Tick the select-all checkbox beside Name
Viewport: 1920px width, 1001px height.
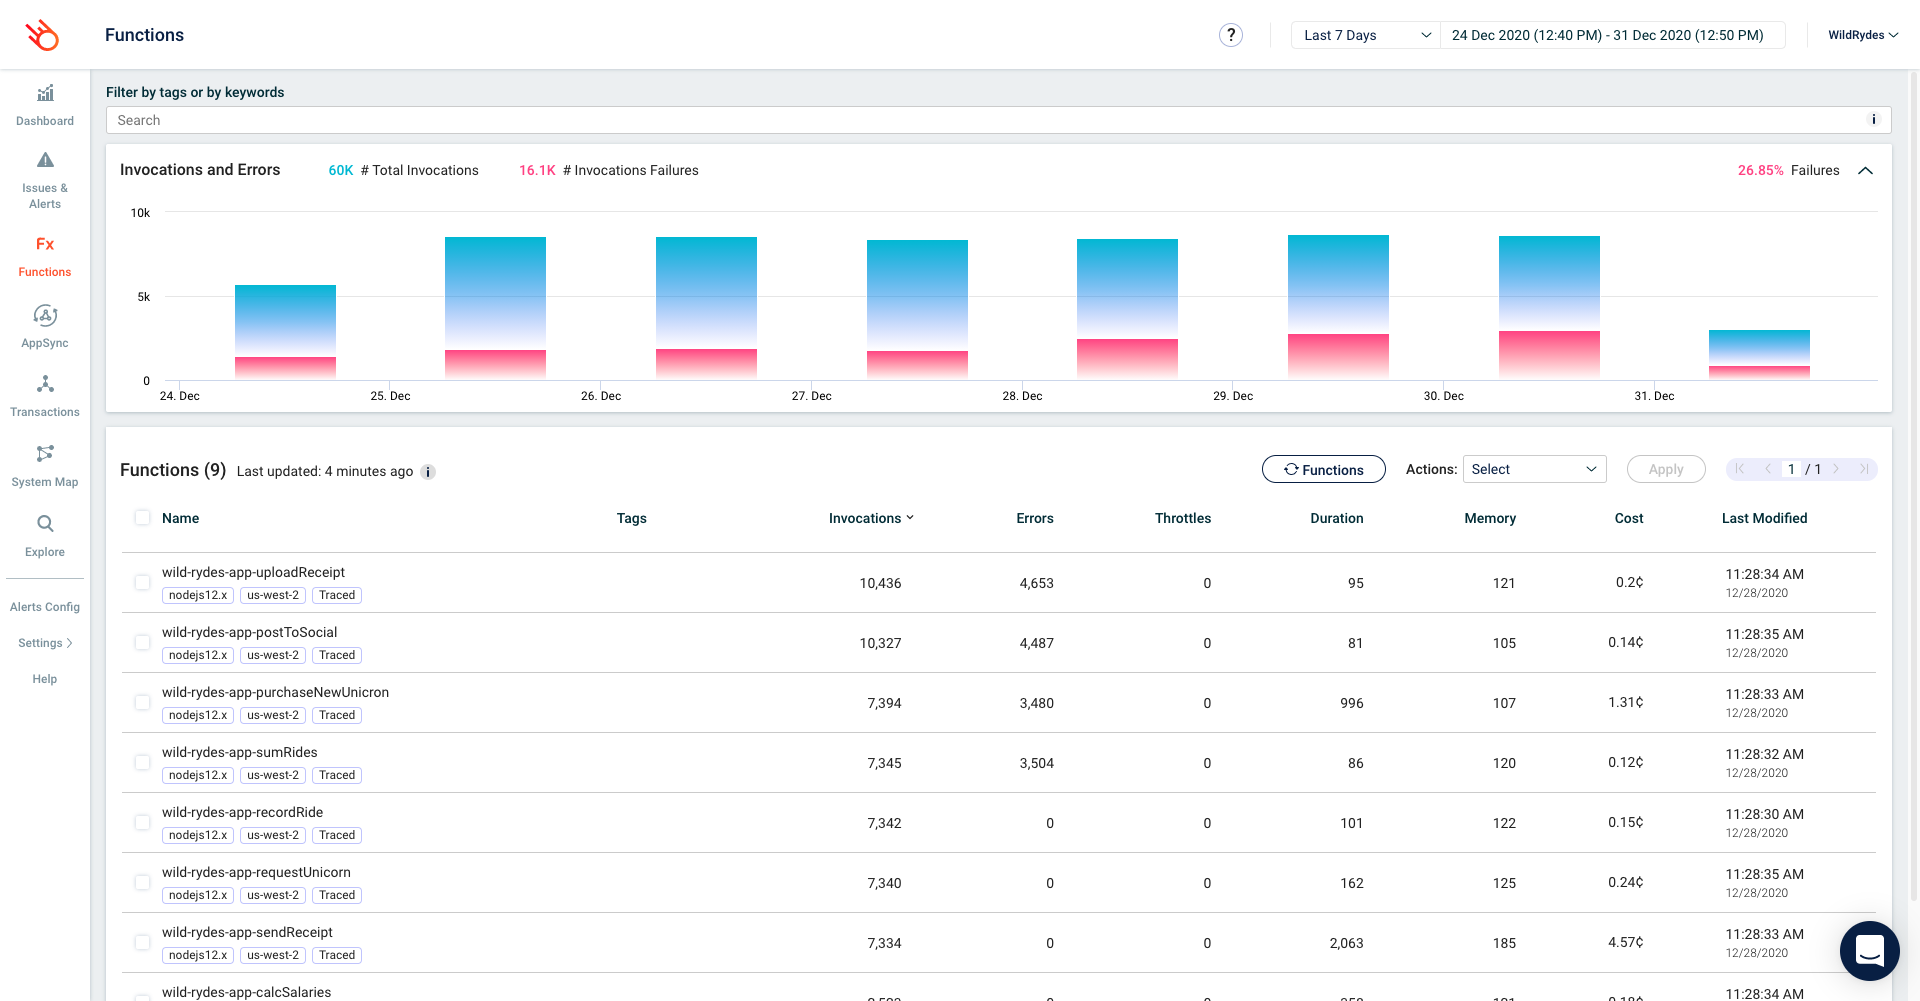[x=142, y=518]
